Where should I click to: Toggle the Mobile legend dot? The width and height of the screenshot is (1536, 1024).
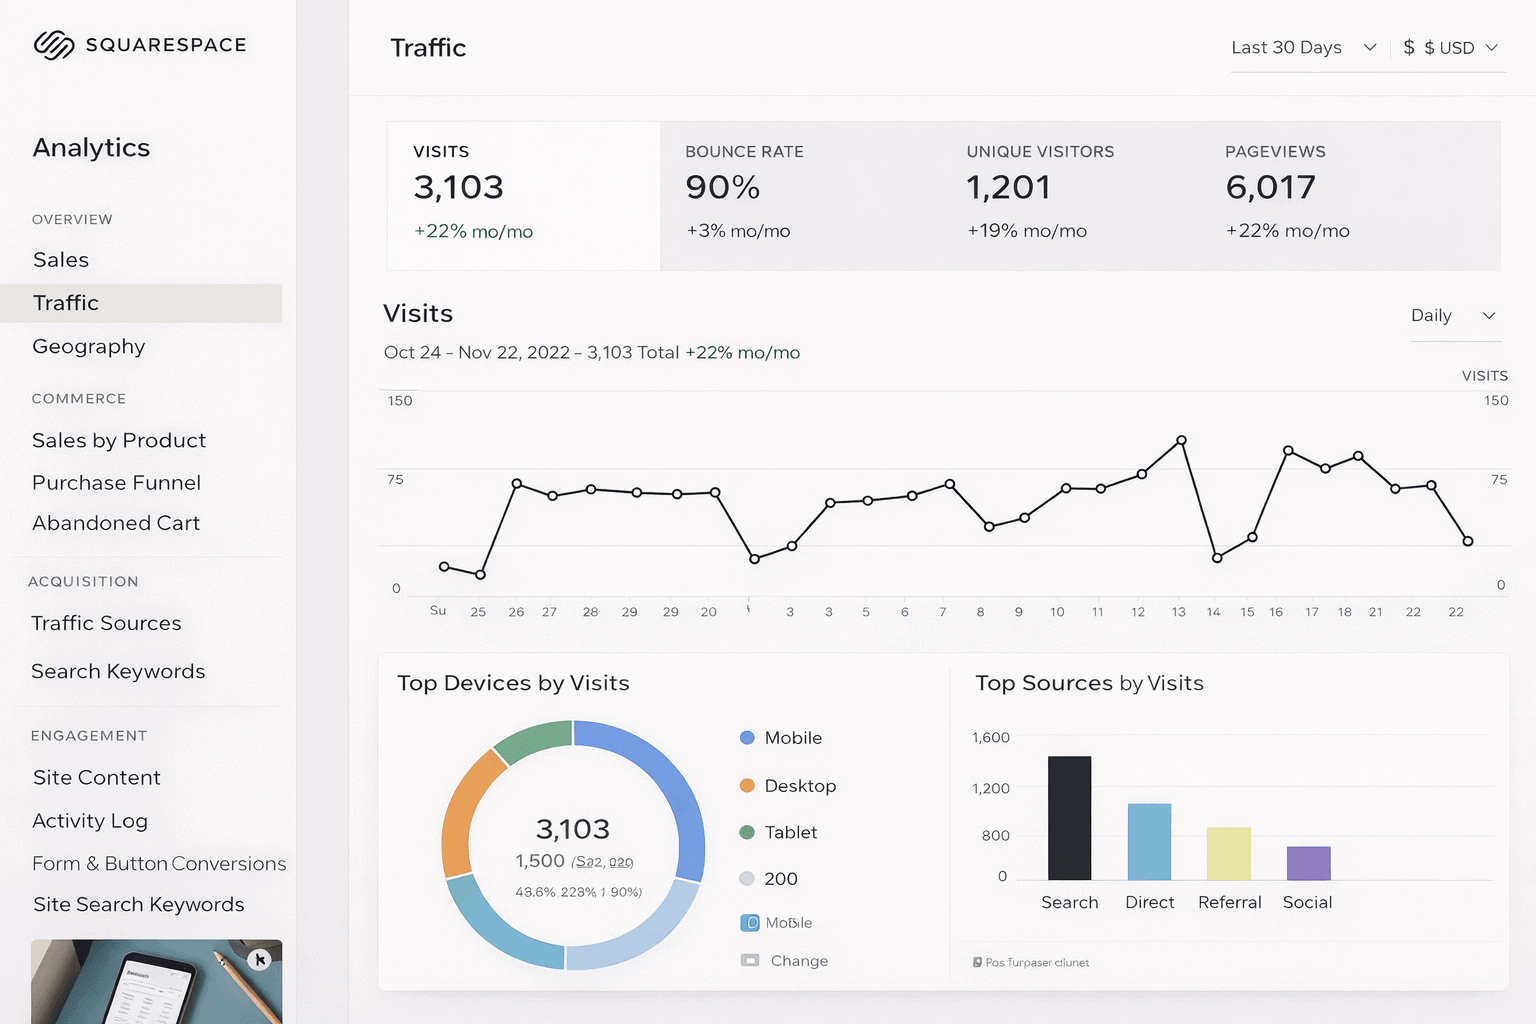(x=747, y=738)
